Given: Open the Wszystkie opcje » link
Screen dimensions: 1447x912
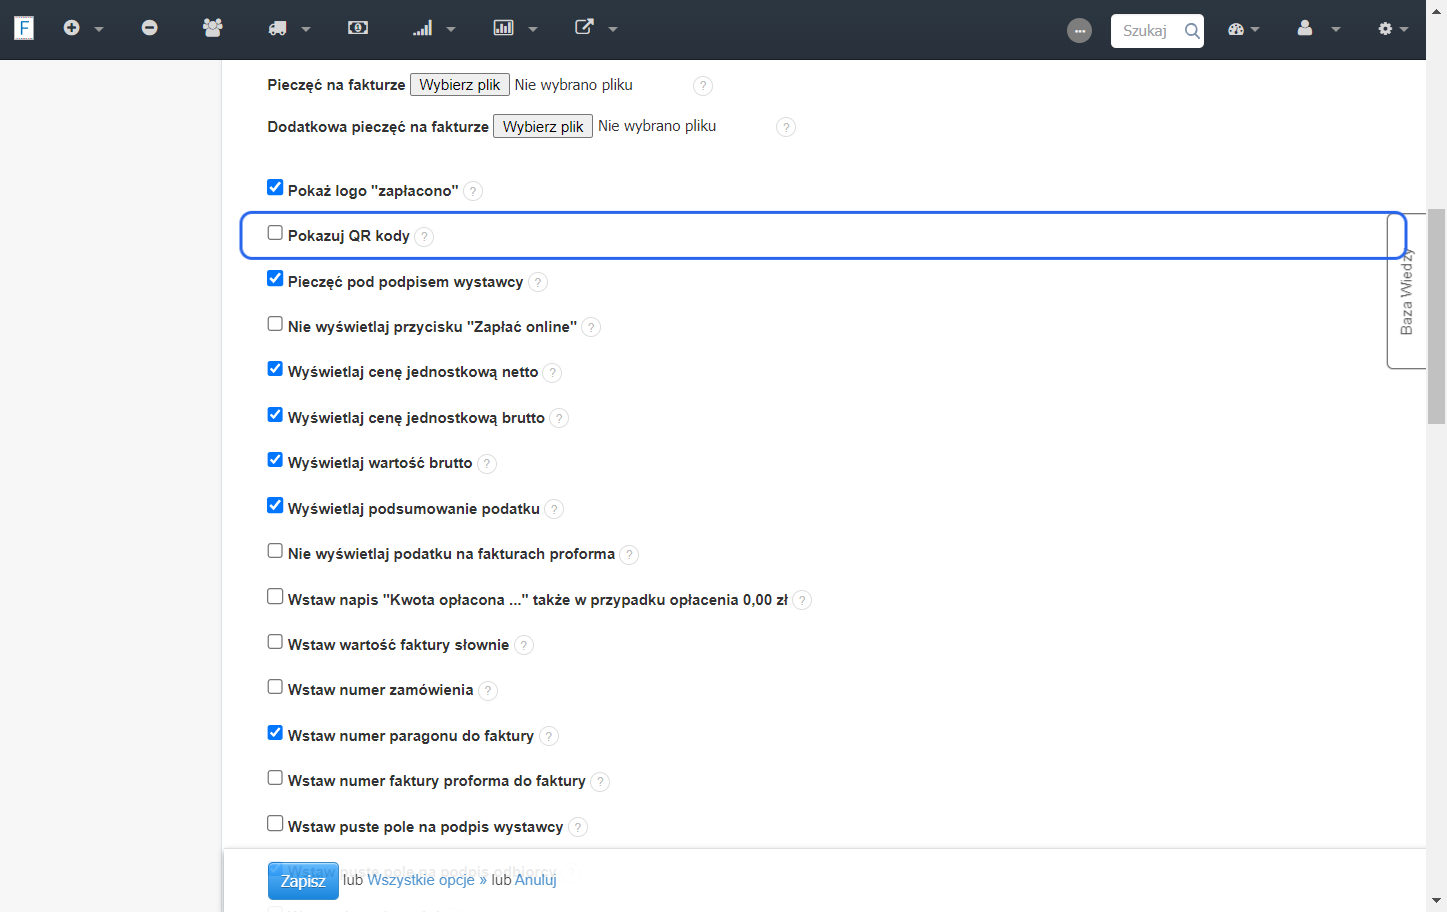Looking at the screenshot, I should (427, 880).
